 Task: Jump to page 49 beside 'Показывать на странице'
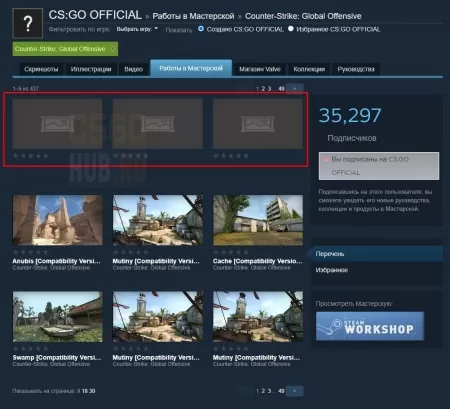pyautogui.click(x=281, y=391)
